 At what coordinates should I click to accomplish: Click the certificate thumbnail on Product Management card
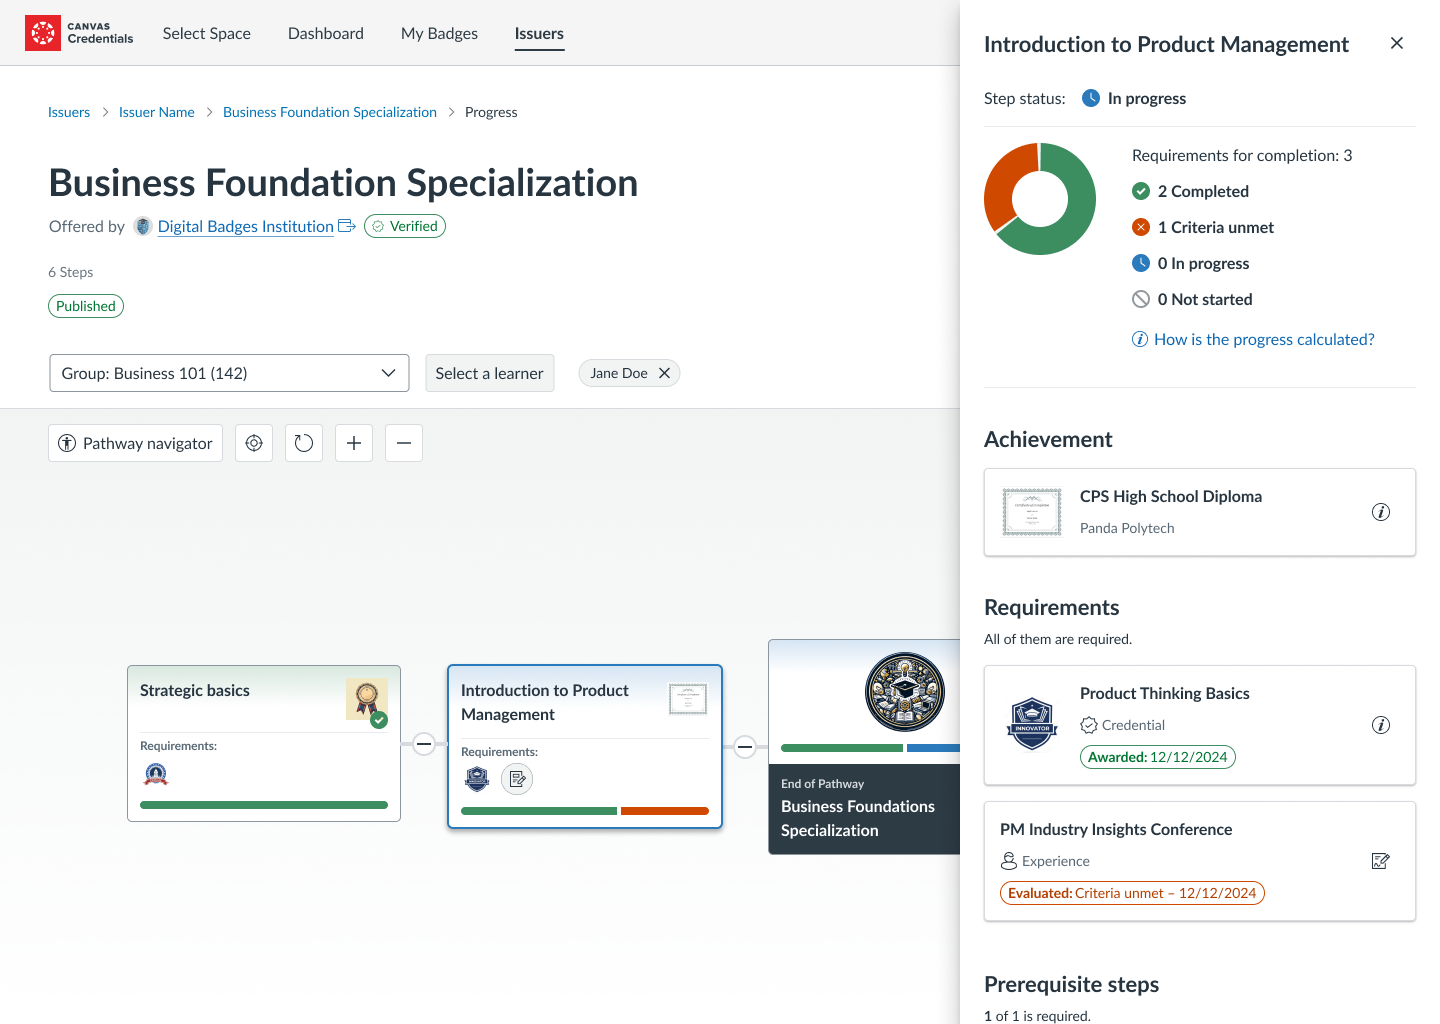click(x=688, y=699)
